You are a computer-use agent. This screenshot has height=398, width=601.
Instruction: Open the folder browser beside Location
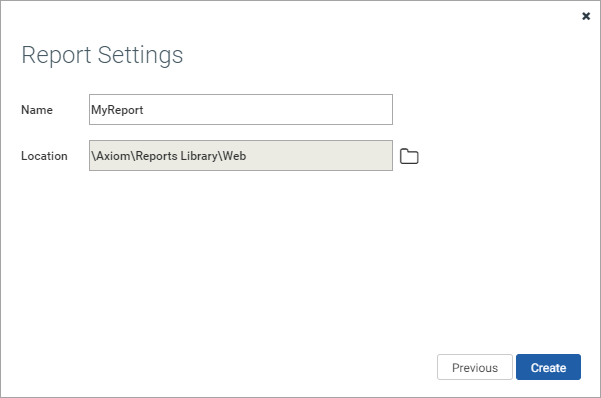point(409,156)
